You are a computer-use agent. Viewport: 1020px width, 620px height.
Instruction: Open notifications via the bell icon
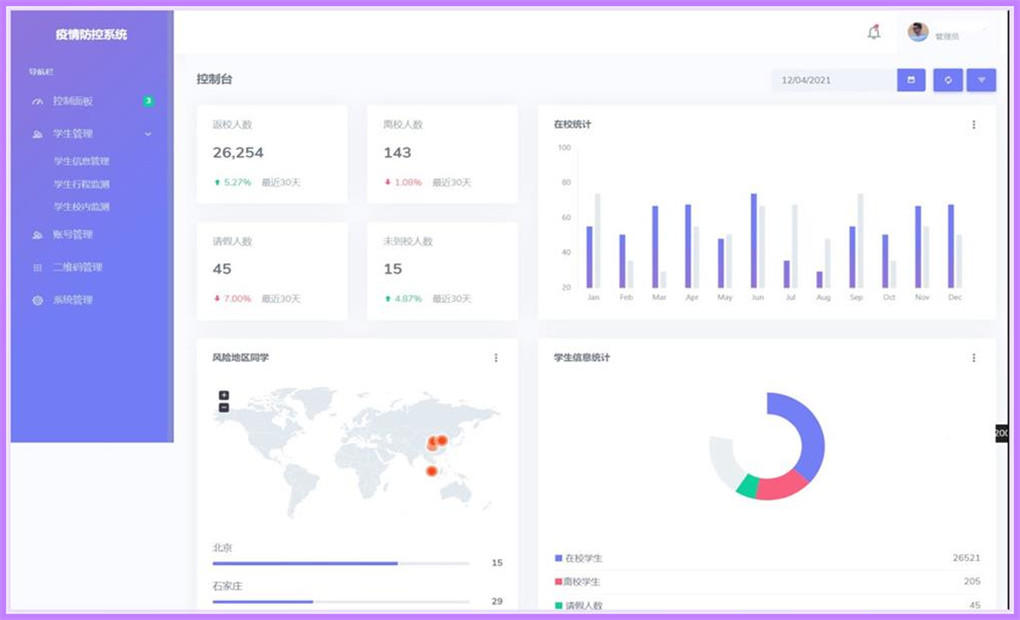pyautogui.click(x=874, y=32)
